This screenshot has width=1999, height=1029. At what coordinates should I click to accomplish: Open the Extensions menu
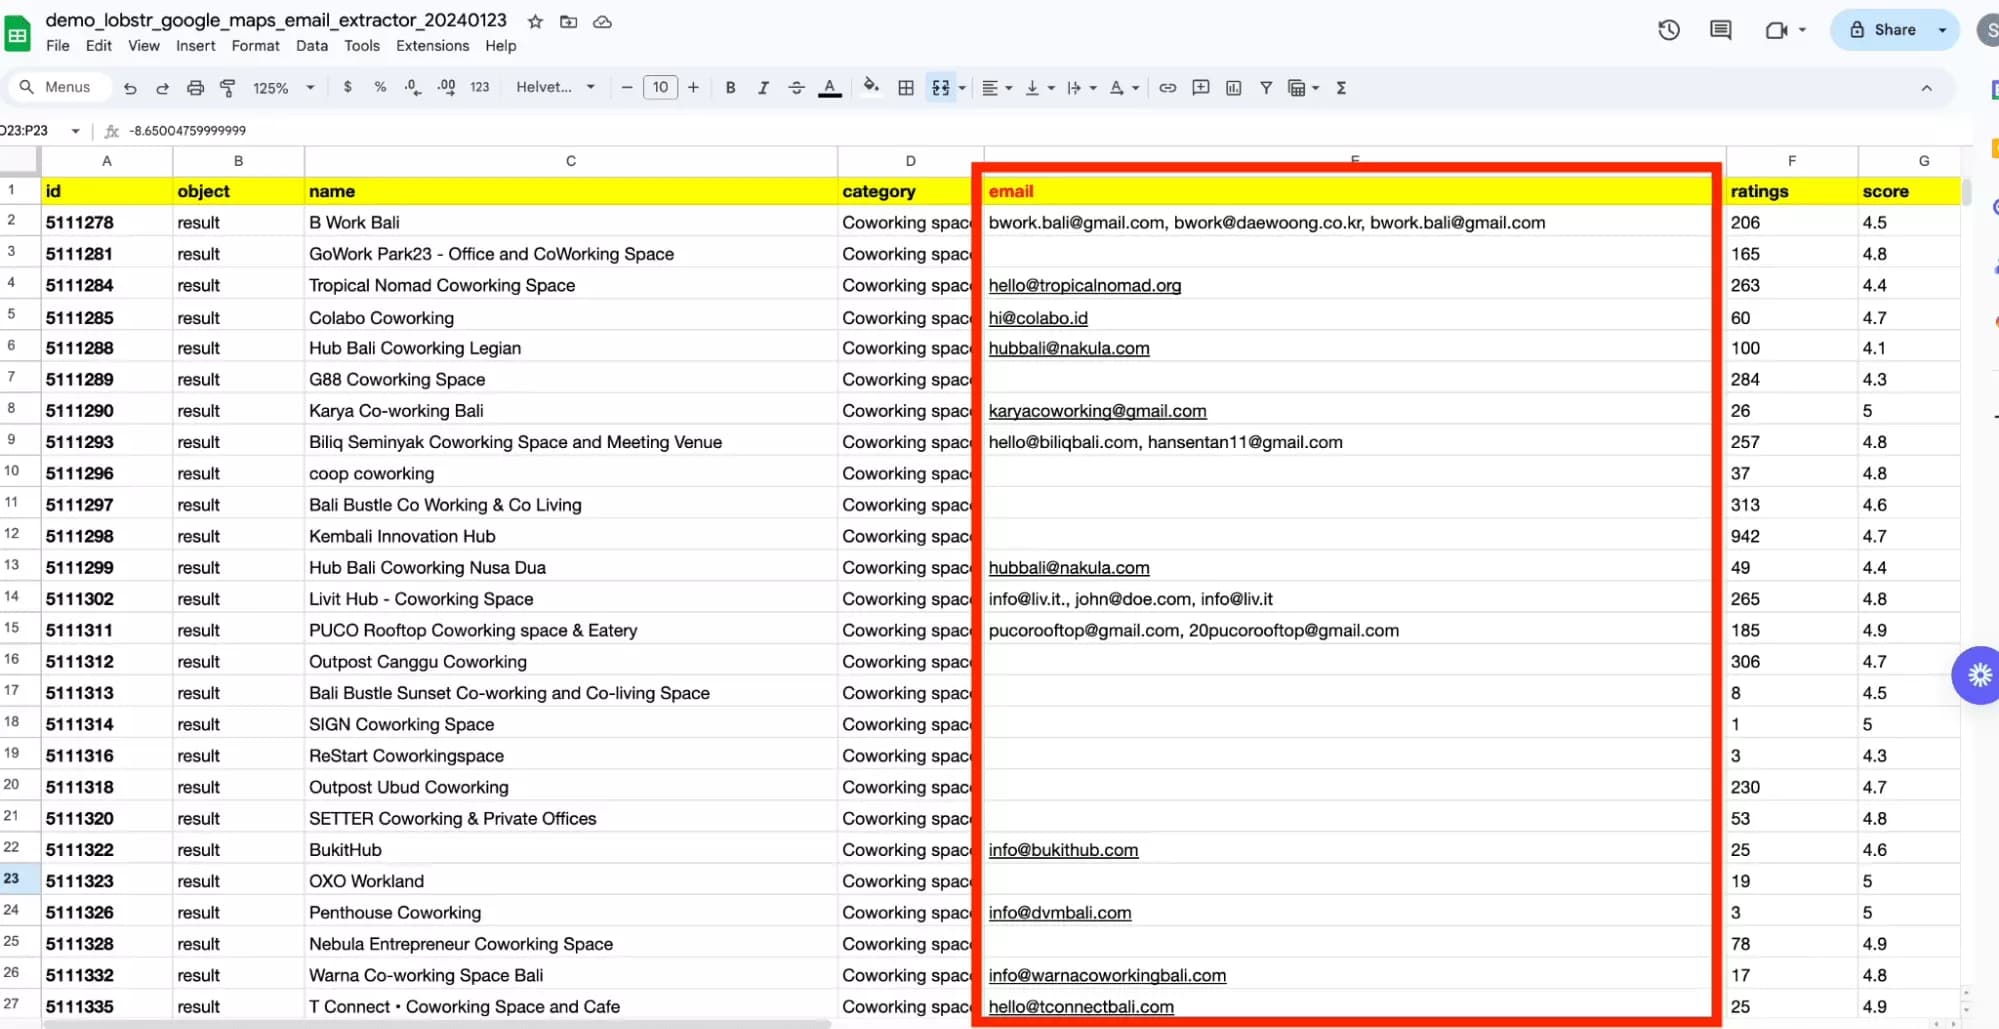pyautogui.click(x=431, y=46)
